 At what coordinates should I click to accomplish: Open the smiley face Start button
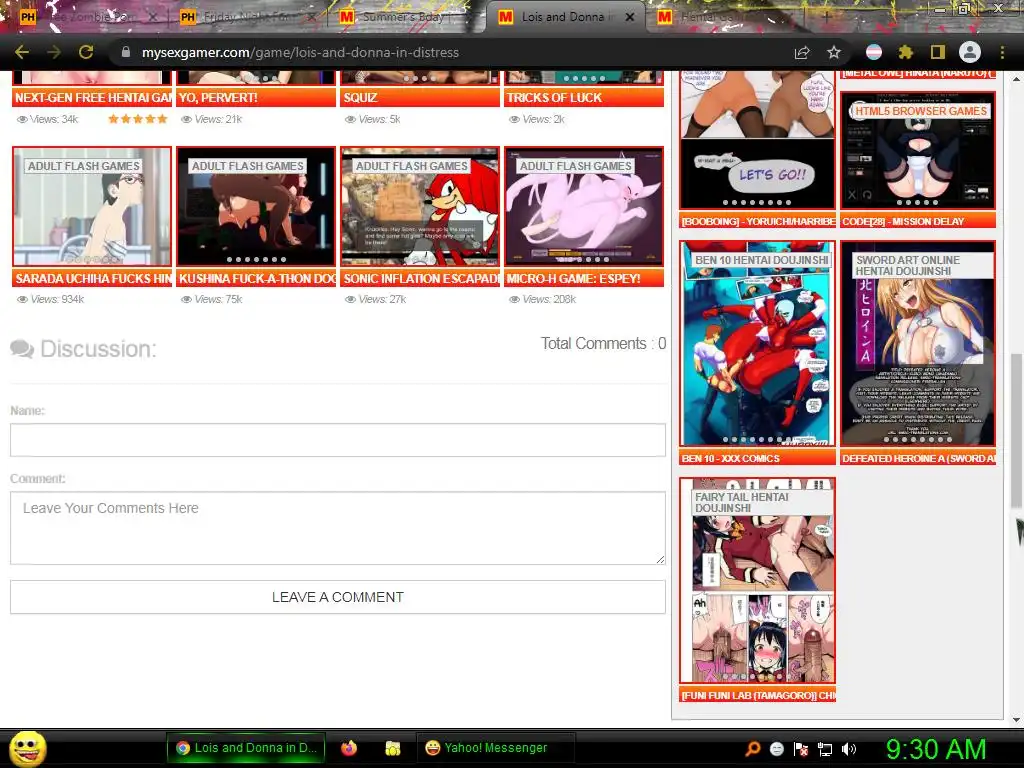click(27, 748)
